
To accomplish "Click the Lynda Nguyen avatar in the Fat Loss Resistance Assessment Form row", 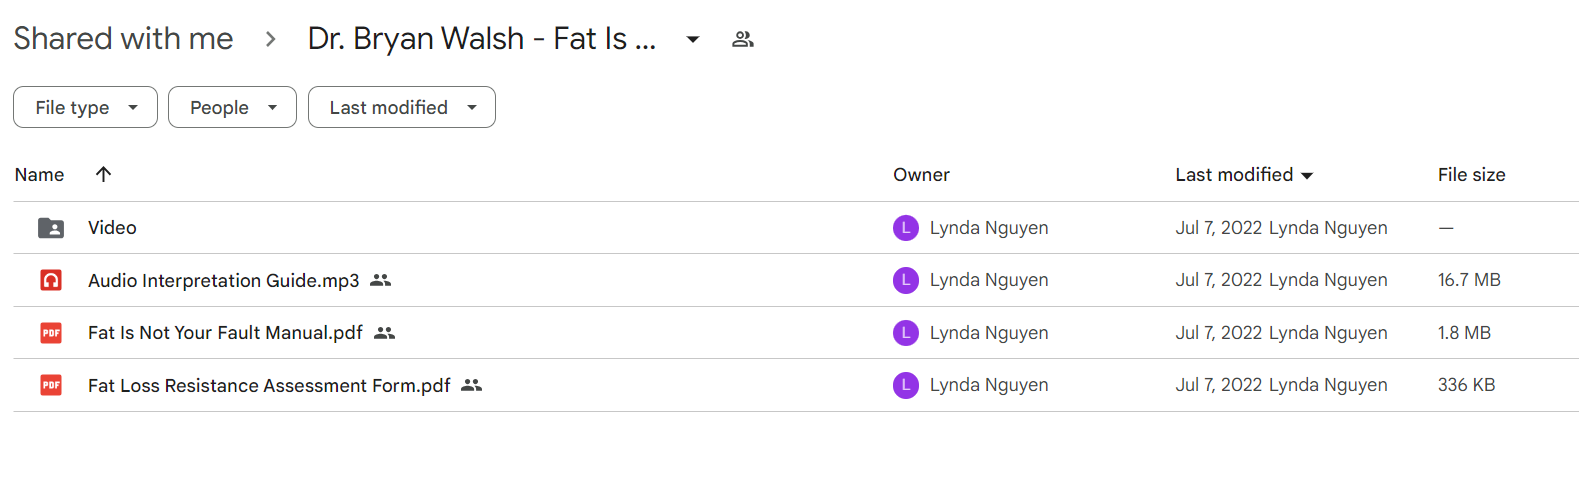I will click(x=906, y=385).
